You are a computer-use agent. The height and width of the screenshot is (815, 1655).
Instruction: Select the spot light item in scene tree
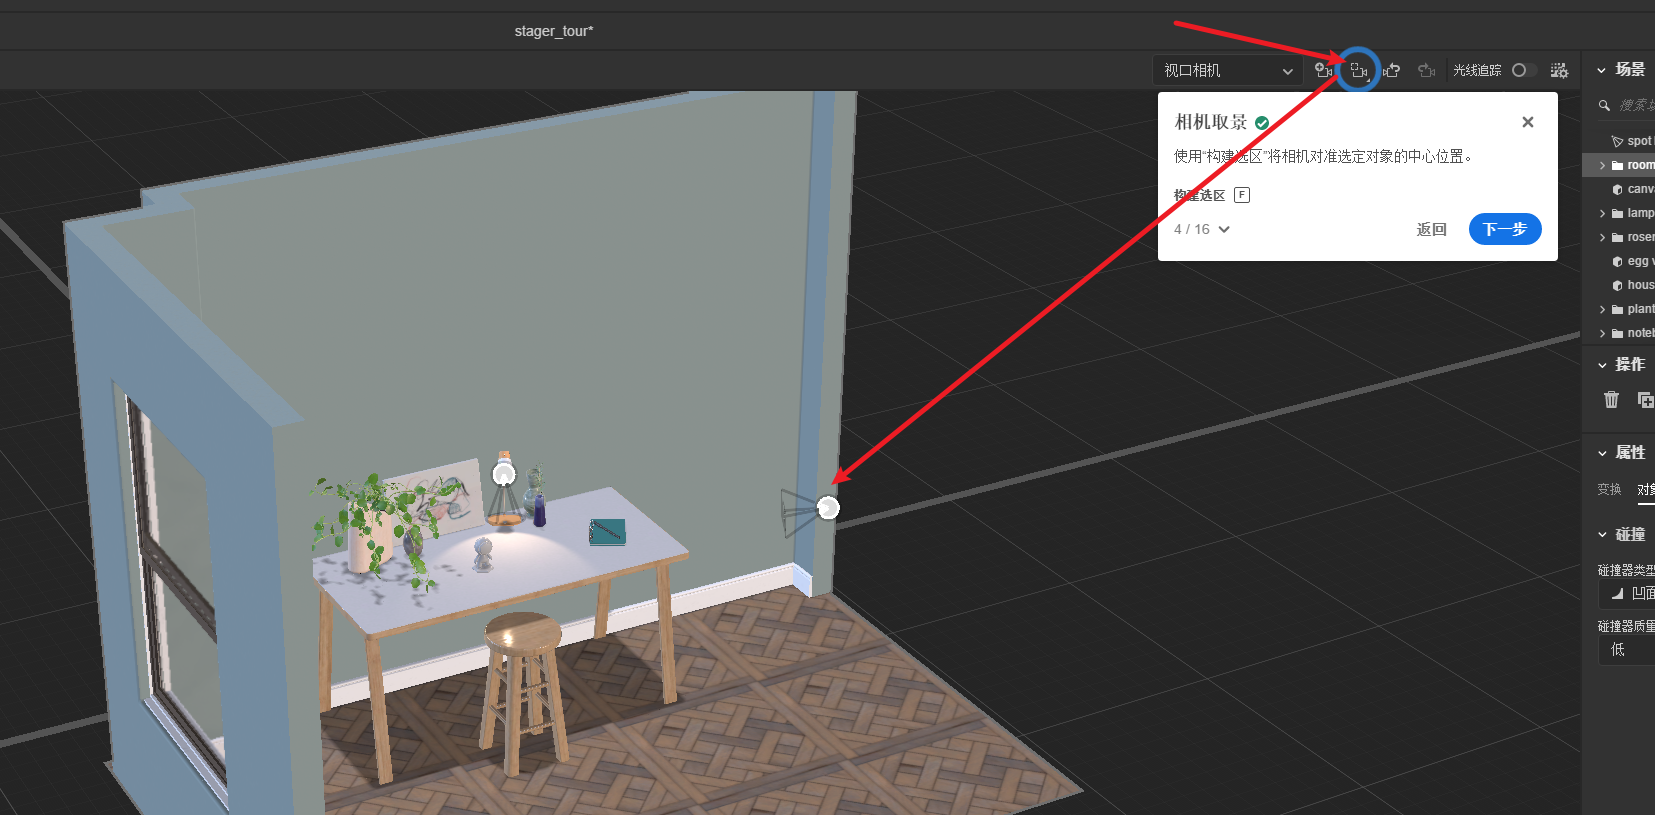(1632, 141)
